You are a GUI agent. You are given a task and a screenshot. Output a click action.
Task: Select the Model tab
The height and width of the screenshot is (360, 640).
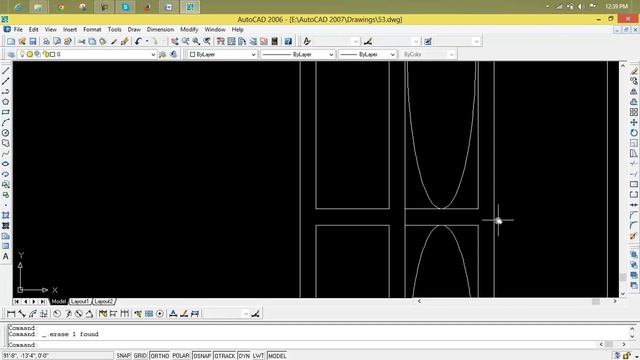pyautogui.click(x=59, y=301)
